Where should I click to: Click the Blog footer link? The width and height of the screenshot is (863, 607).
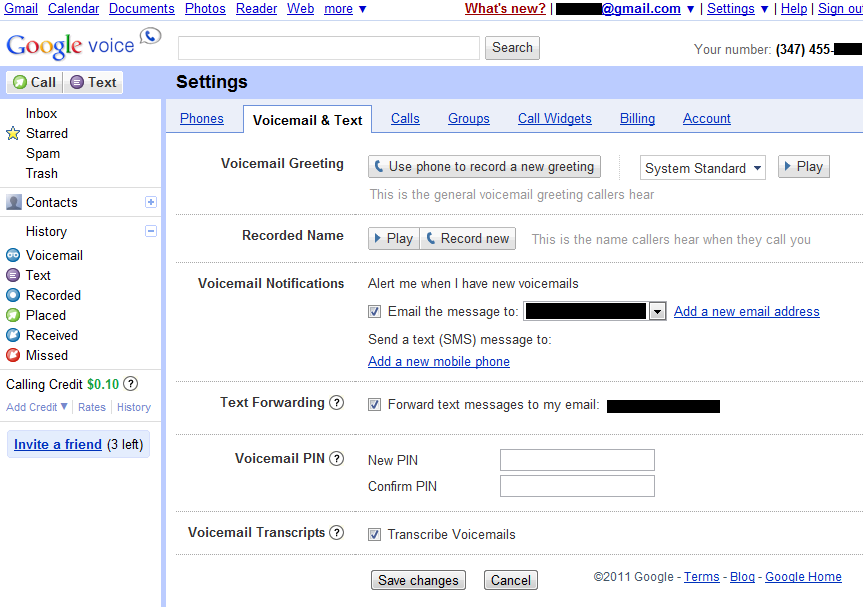pos(742,577)
